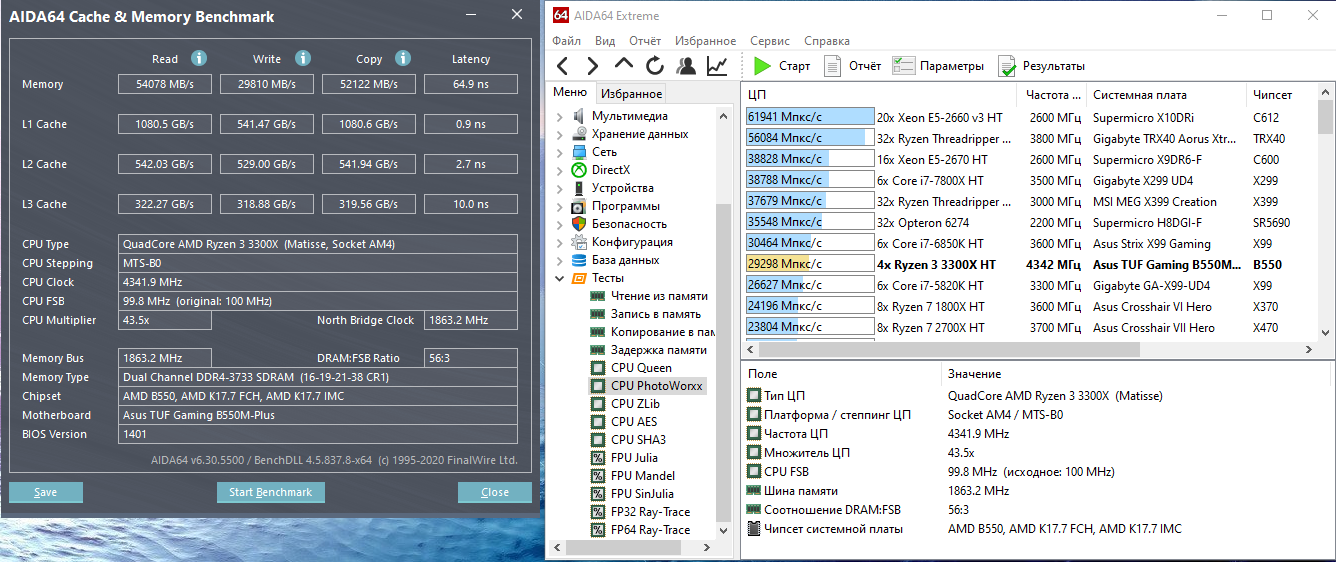1336x562 pixels.
Task: Open Отчёт report toolbar button
Action: [852, 66]
